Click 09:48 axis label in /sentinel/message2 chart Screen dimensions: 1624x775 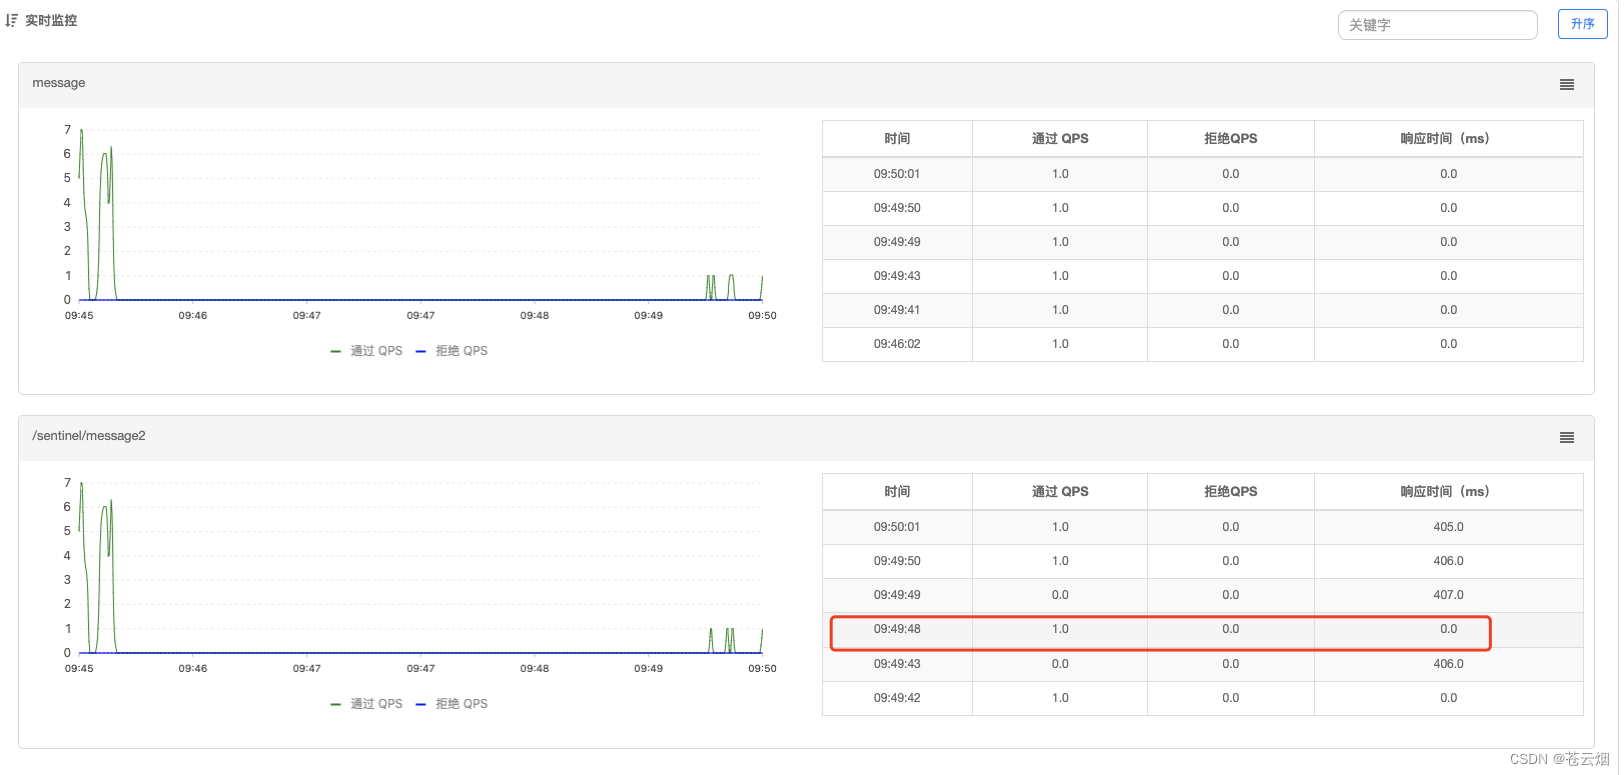click(534, 669)
